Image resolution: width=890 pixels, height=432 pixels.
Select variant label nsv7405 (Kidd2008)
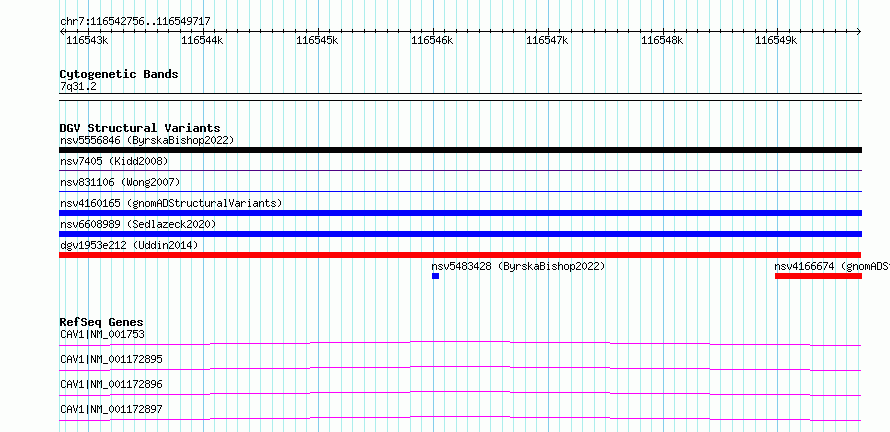(x=114, y=161)
